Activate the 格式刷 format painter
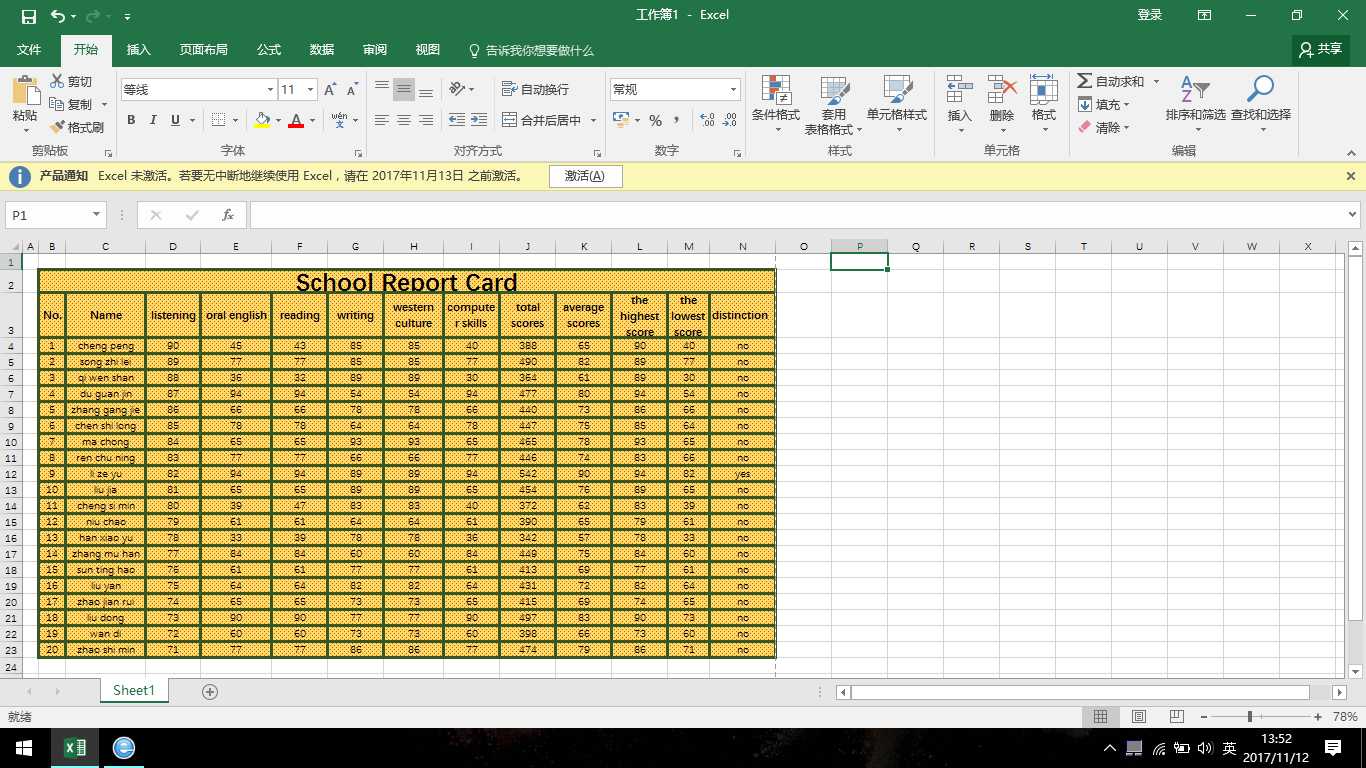Screen dimensions: 1366x768 pos(77,127)
